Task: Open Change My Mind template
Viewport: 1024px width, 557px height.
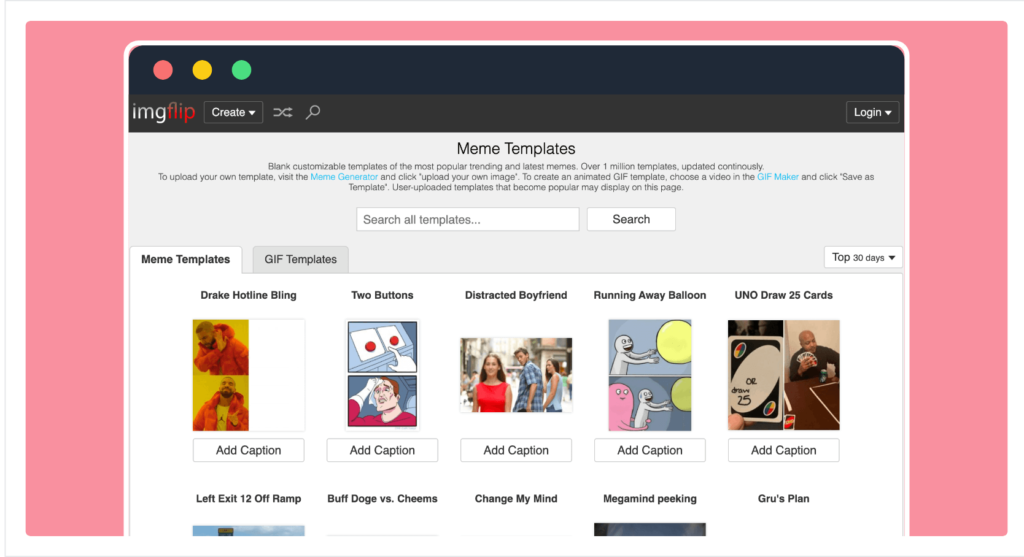Action: pyautogui.click(x=516, y=498)
